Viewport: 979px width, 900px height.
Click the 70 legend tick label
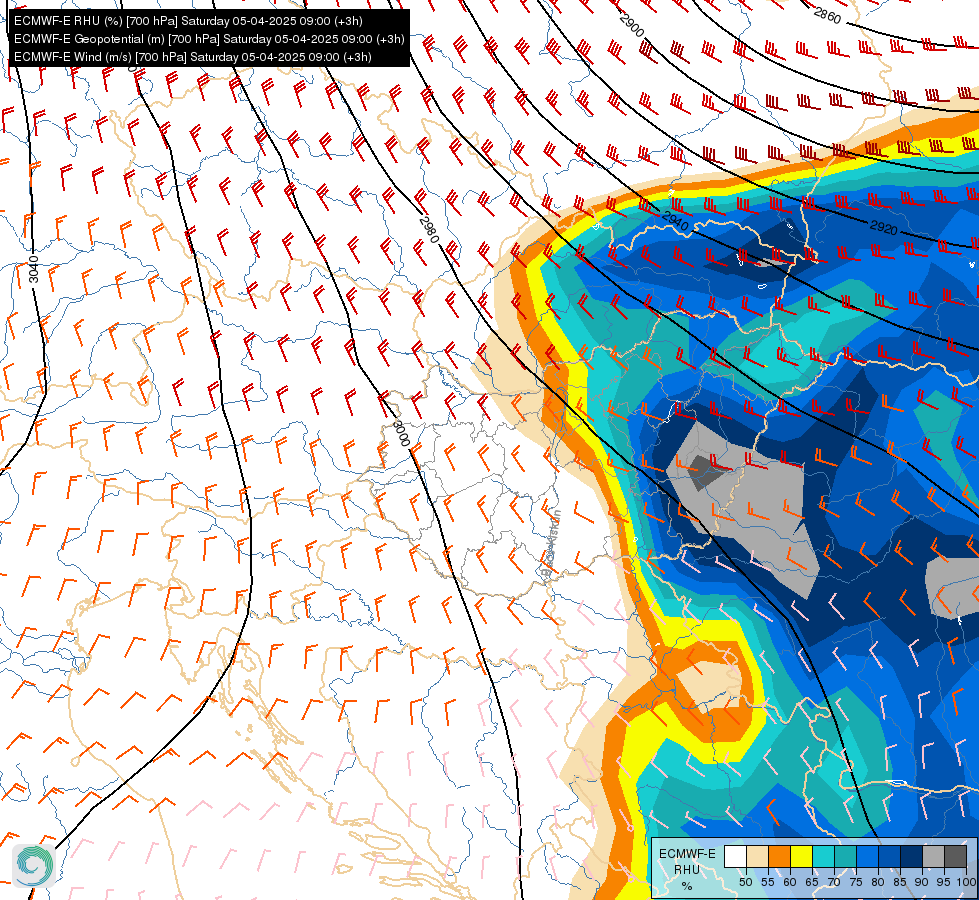click(834, 882)
